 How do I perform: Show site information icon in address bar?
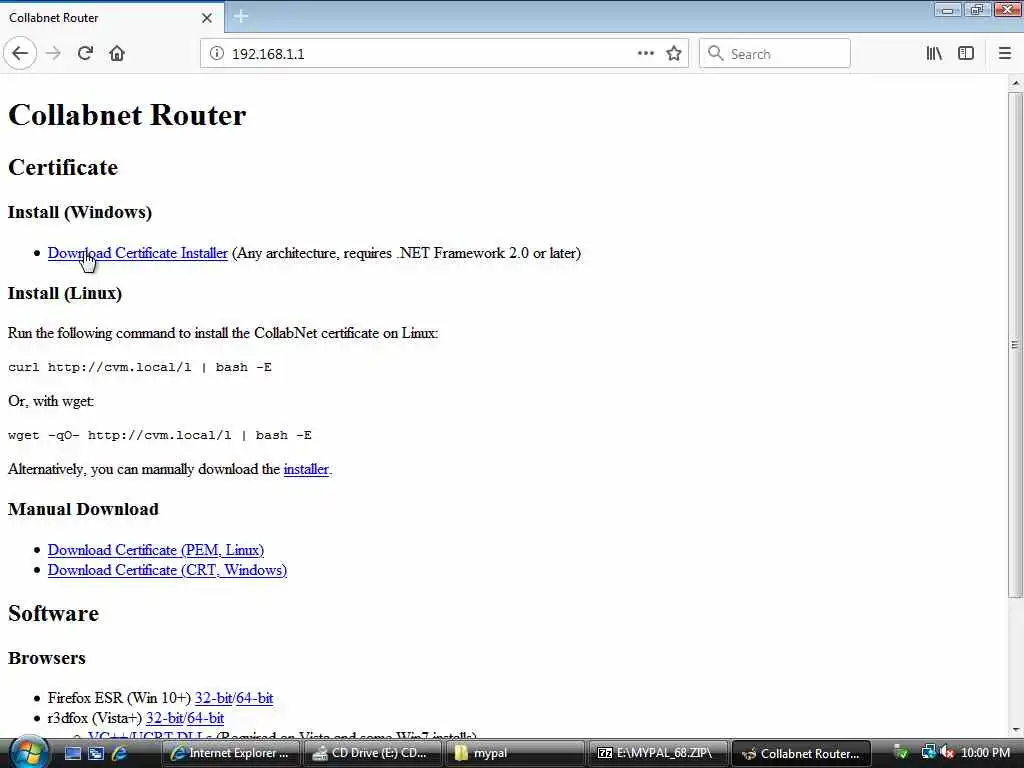pos(217,54)
